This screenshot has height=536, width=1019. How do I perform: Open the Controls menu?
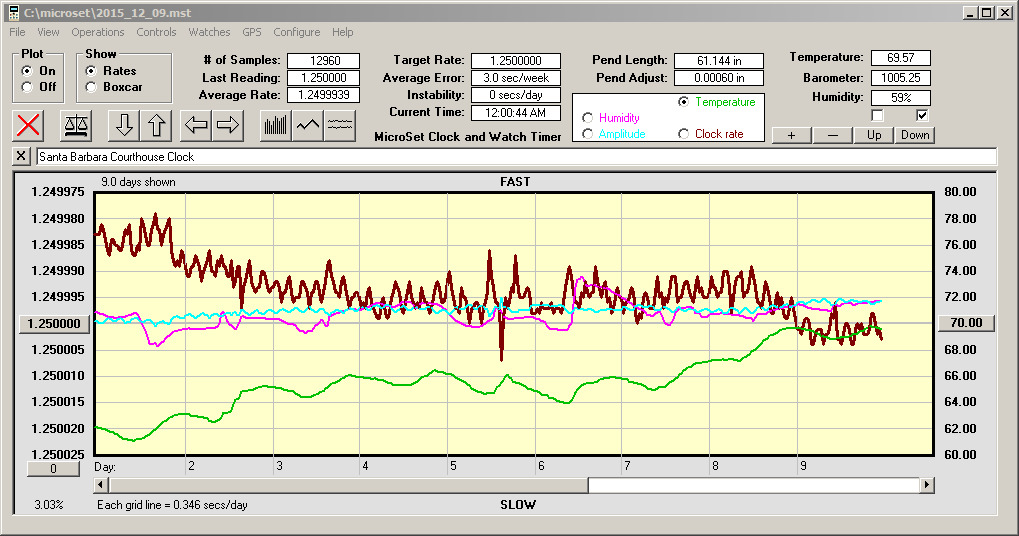(156, 32)
